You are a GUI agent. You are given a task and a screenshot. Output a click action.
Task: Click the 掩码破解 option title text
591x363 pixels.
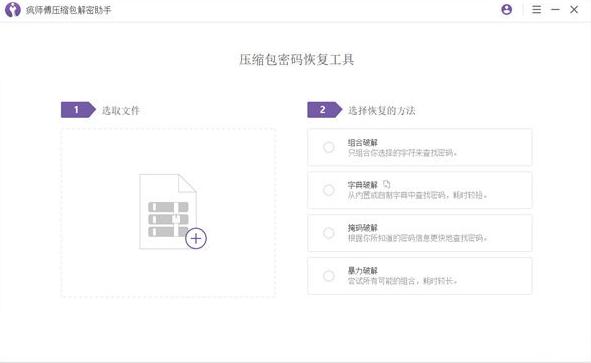(362, 228)
